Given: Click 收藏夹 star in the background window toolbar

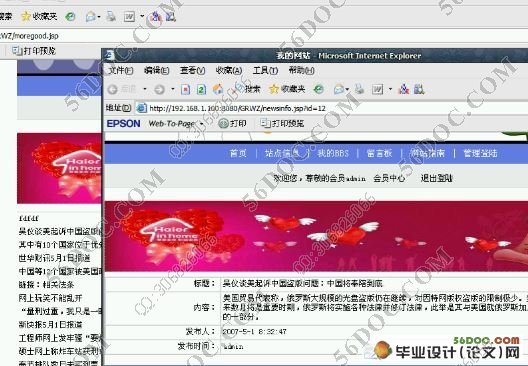Looking at the screenshot, I should click(x=39, y=16).
